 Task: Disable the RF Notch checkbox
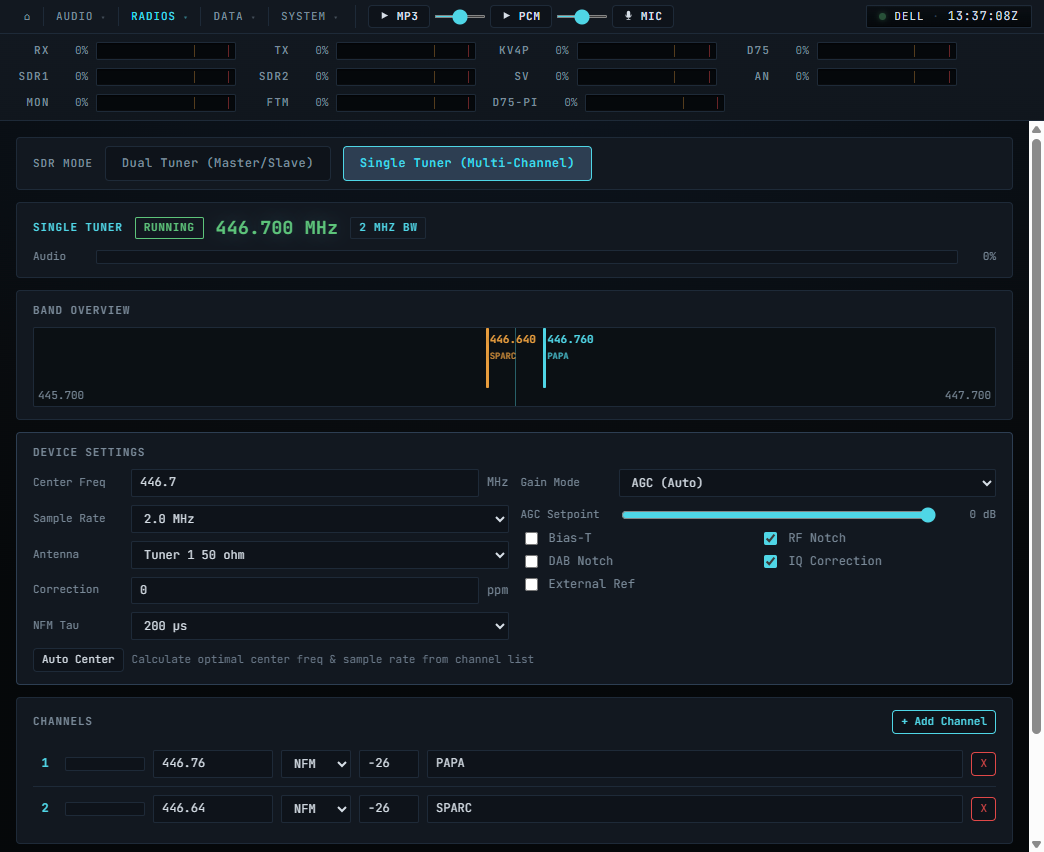pyautogui.click(x=770, y=538)
